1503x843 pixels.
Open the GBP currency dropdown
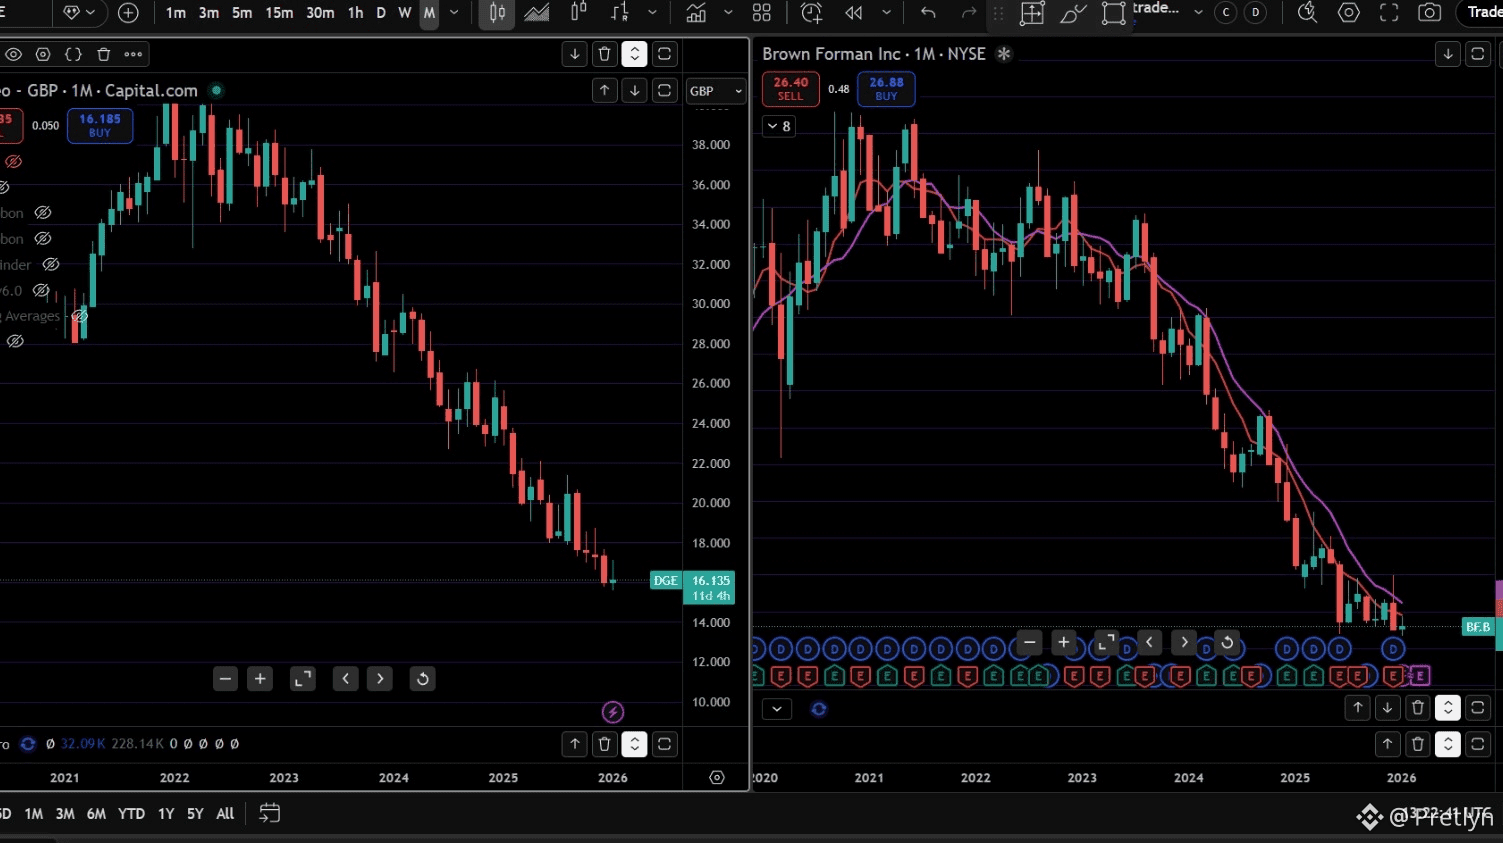[x=716, y=91]
